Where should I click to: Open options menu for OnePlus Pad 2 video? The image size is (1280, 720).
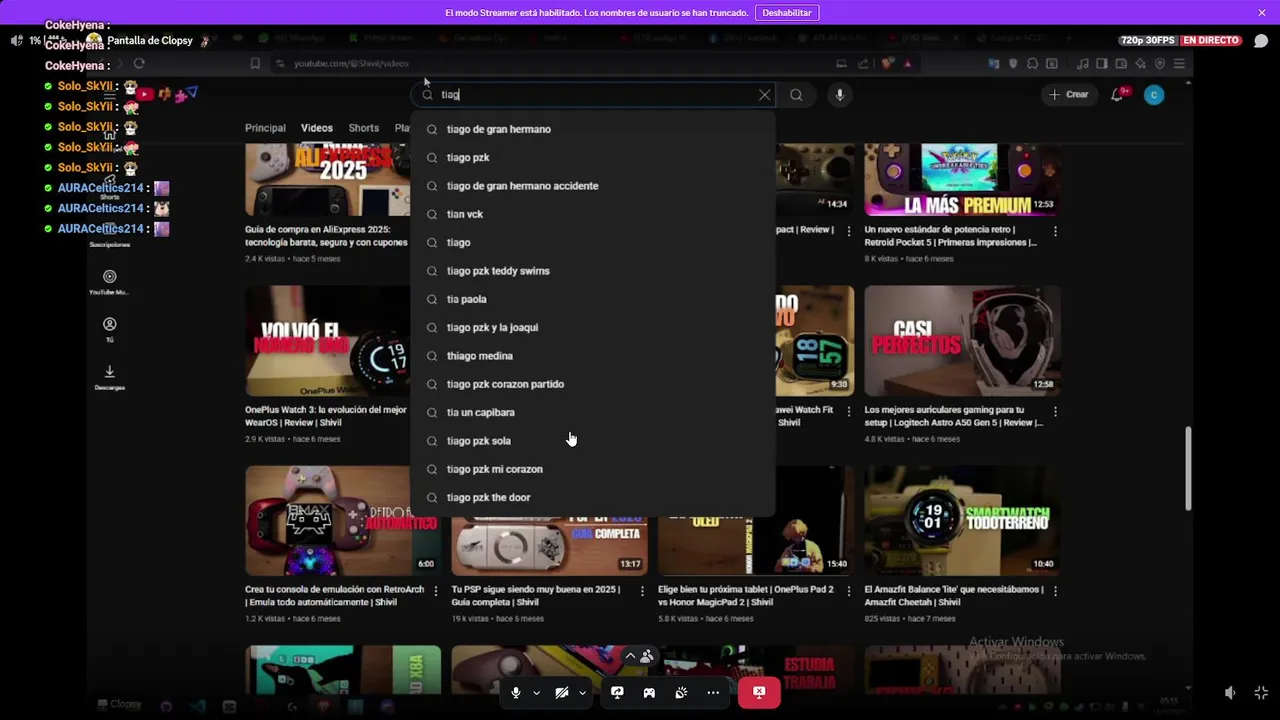click(848, 591)
